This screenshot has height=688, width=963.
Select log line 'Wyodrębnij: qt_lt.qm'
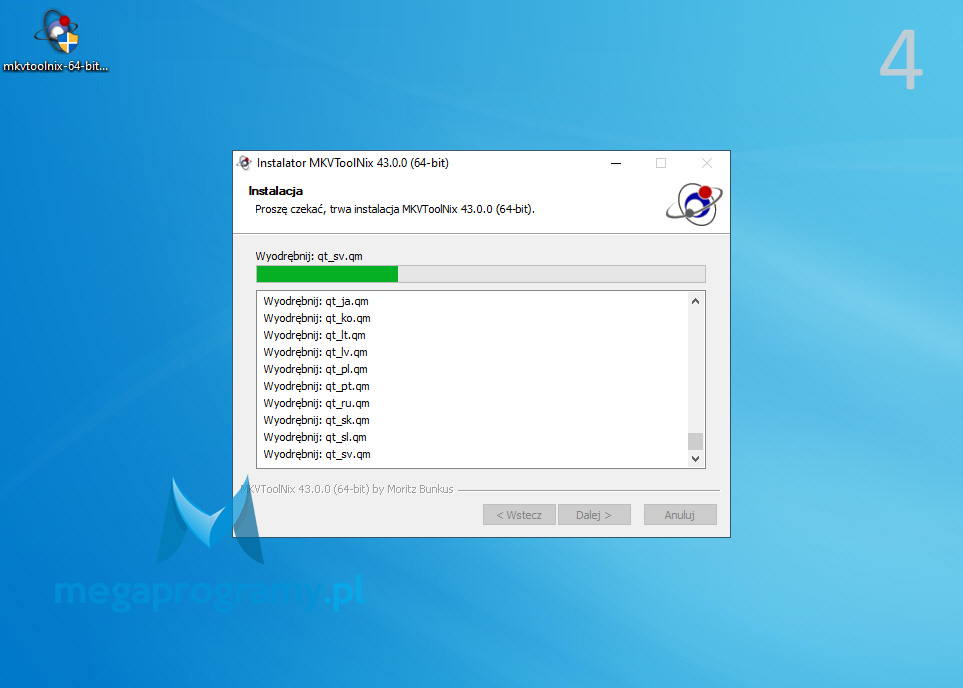314,335
